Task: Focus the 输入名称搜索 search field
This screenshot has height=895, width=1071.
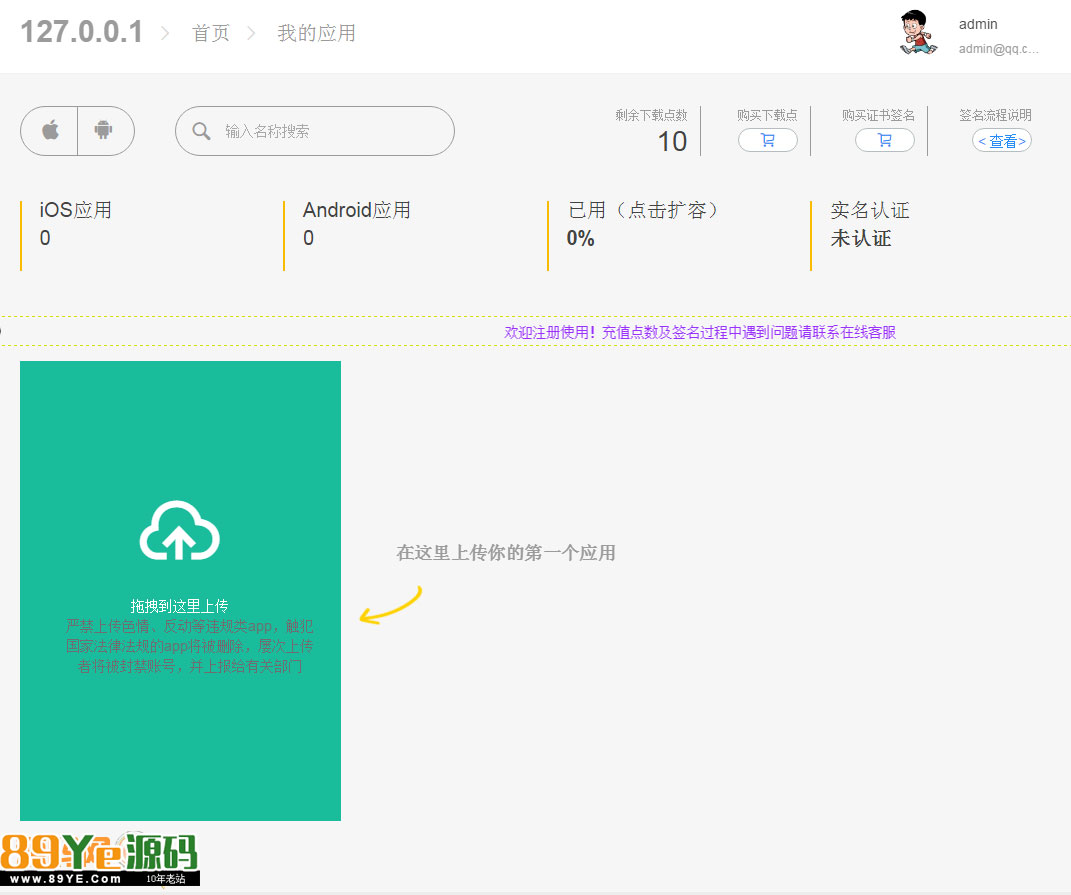Action: point(330,132)
